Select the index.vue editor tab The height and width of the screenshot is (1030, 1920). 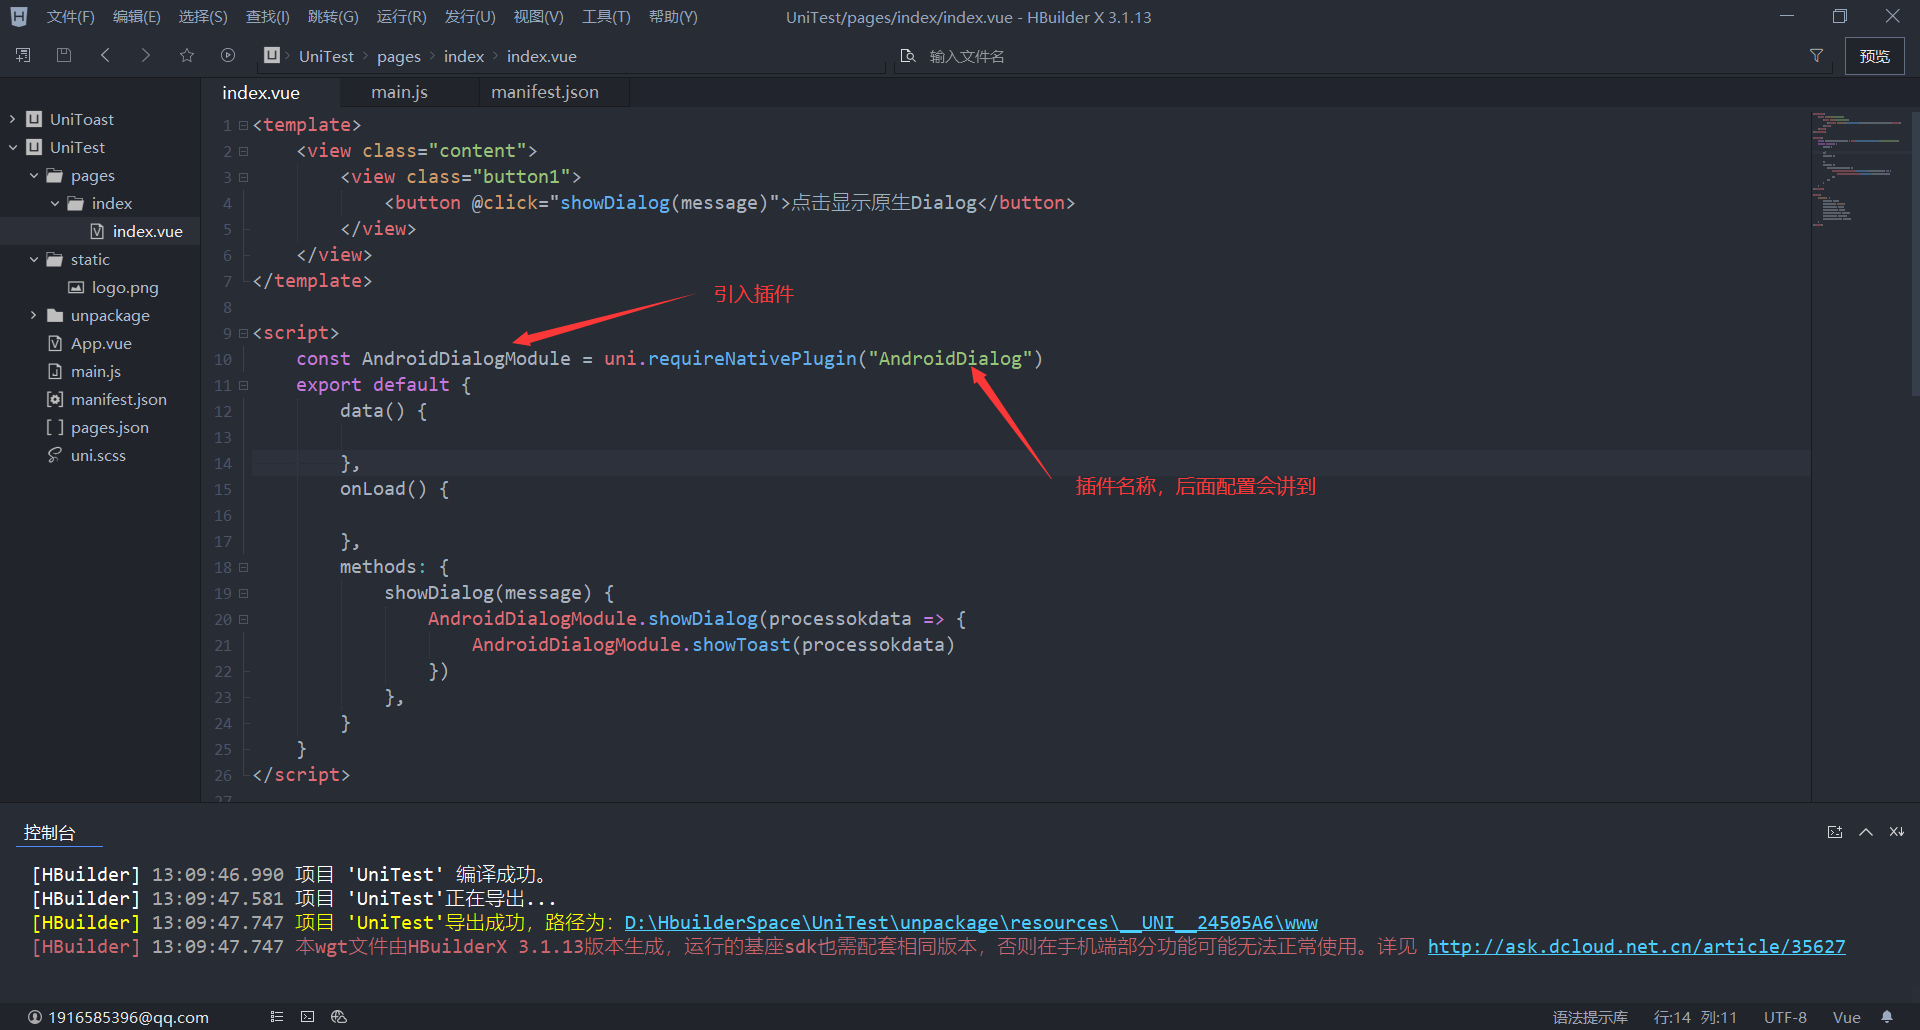[261, 92]
